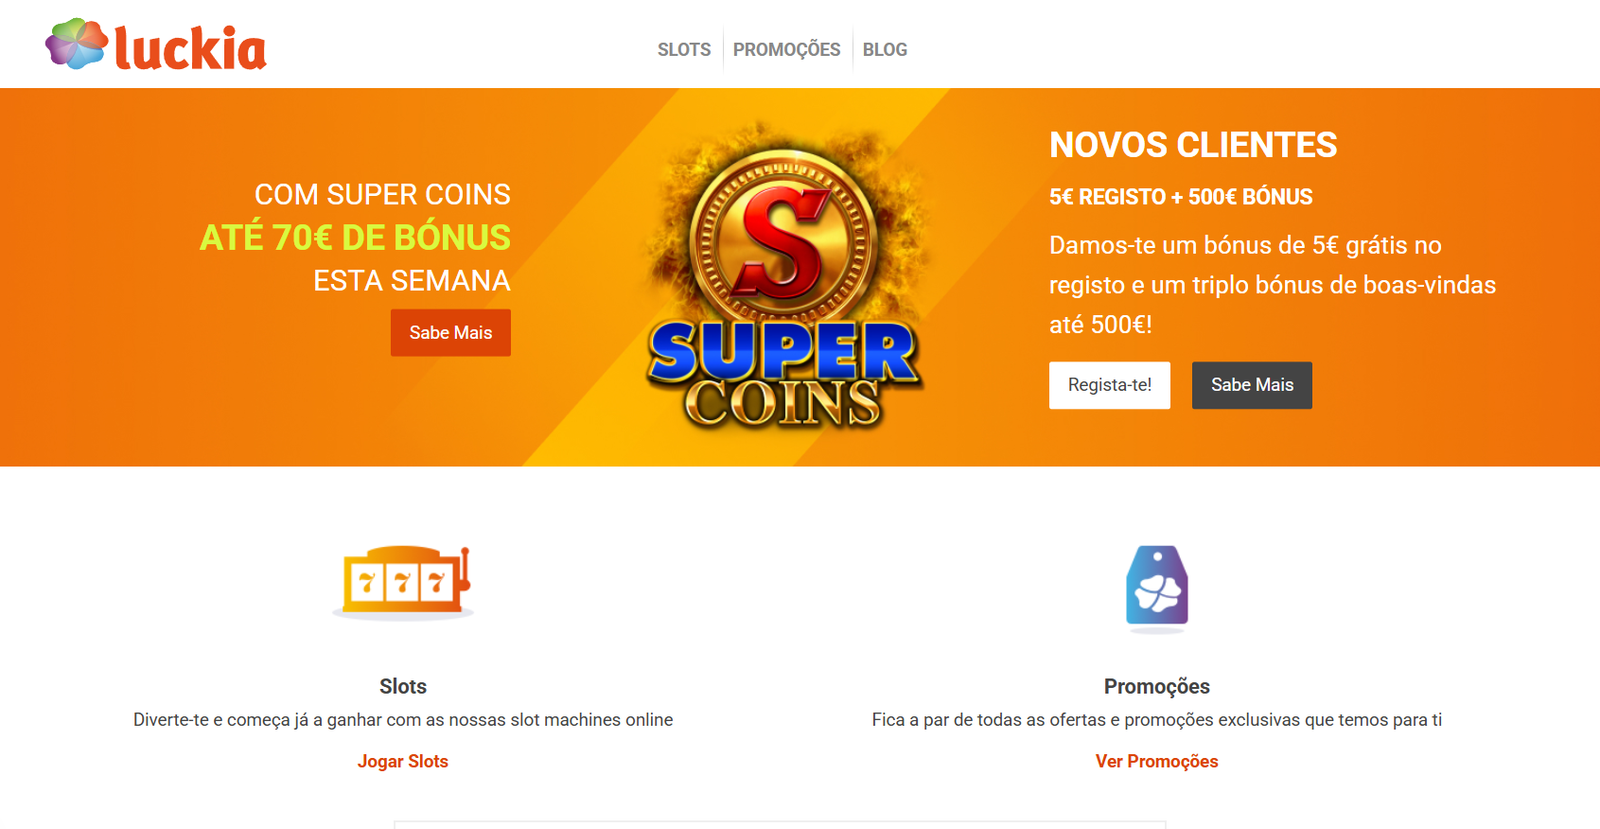Click the slot machines online description text
The image size is (1600, 829).
click(403, 720)
